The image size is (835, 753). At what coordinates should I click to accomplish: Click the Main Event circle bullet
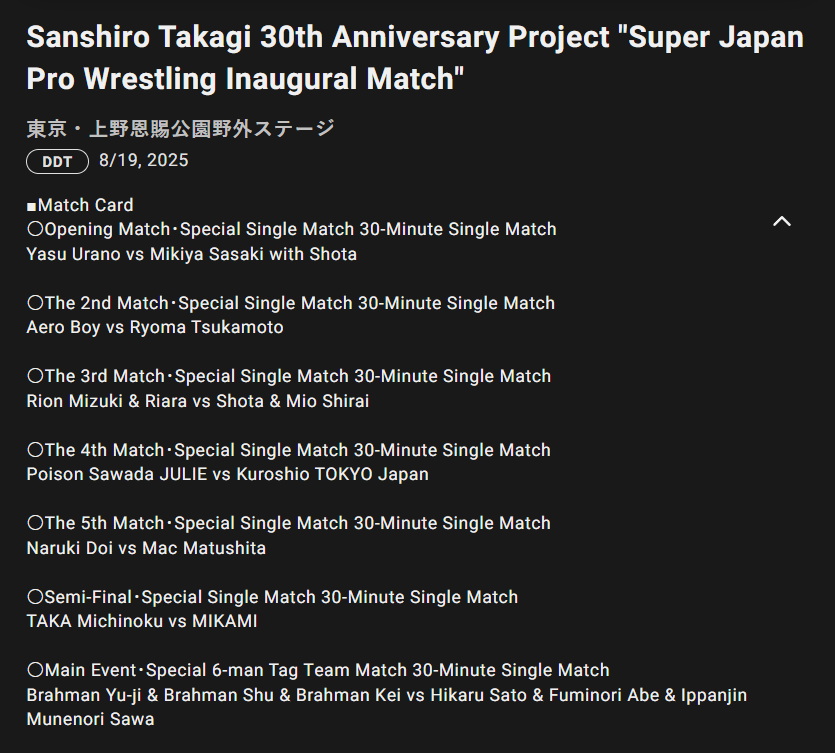coord(35,670)
